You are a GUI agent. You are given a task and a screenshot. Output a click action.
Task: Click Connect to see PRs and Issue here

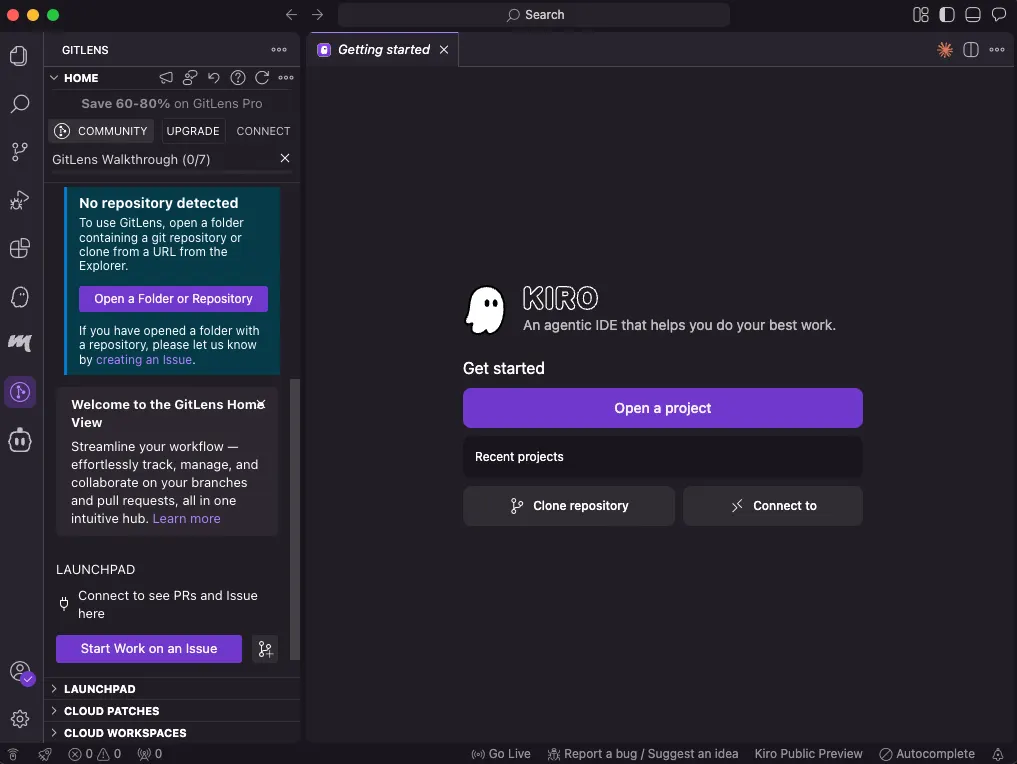point(167,604)
